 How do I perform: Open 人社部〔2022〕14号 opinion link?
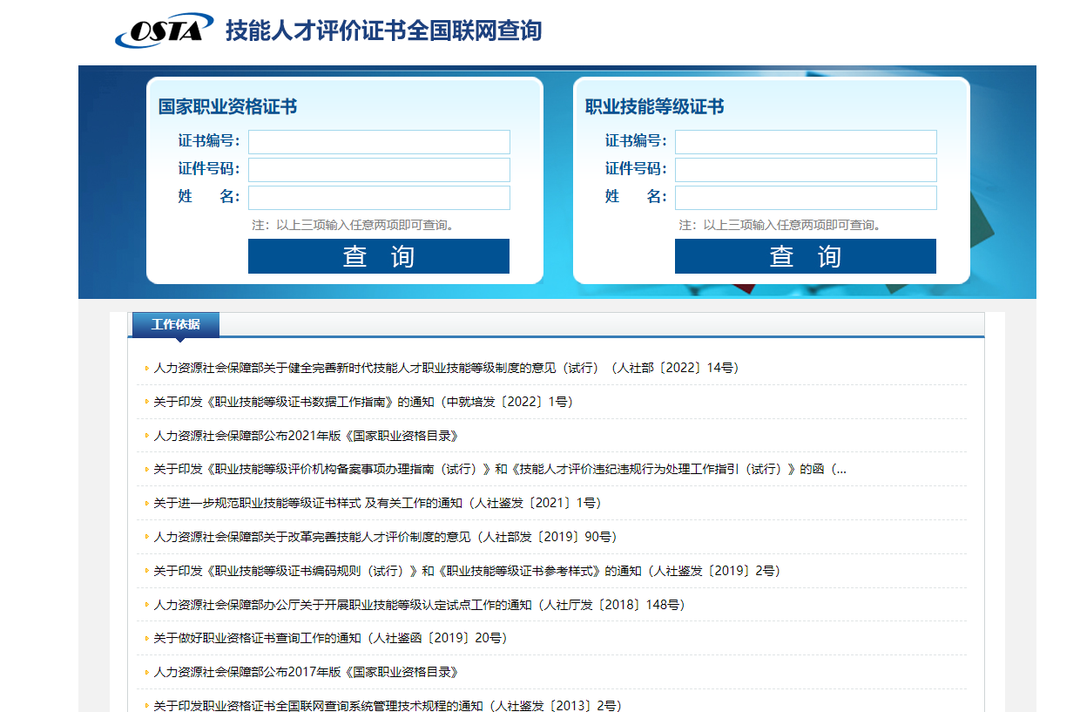(446, 368)
